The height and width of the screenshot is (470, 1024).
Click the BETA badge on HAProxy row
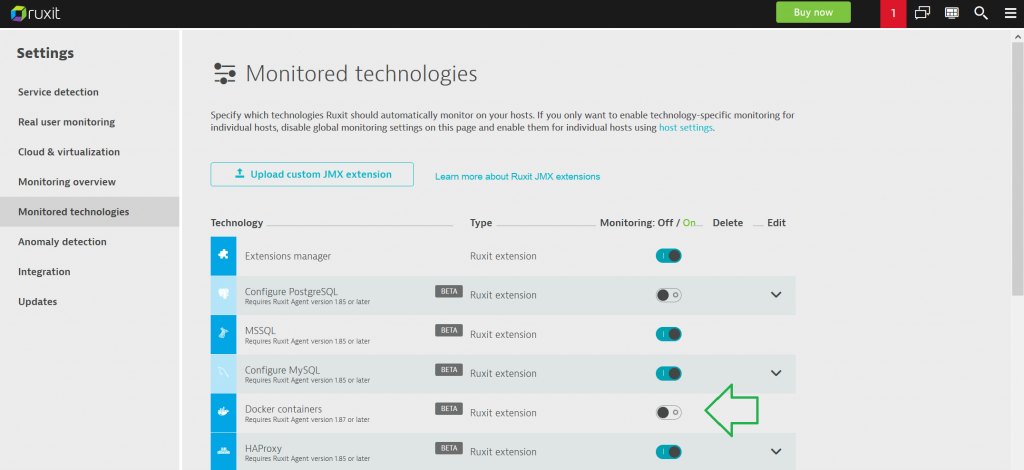449,448
